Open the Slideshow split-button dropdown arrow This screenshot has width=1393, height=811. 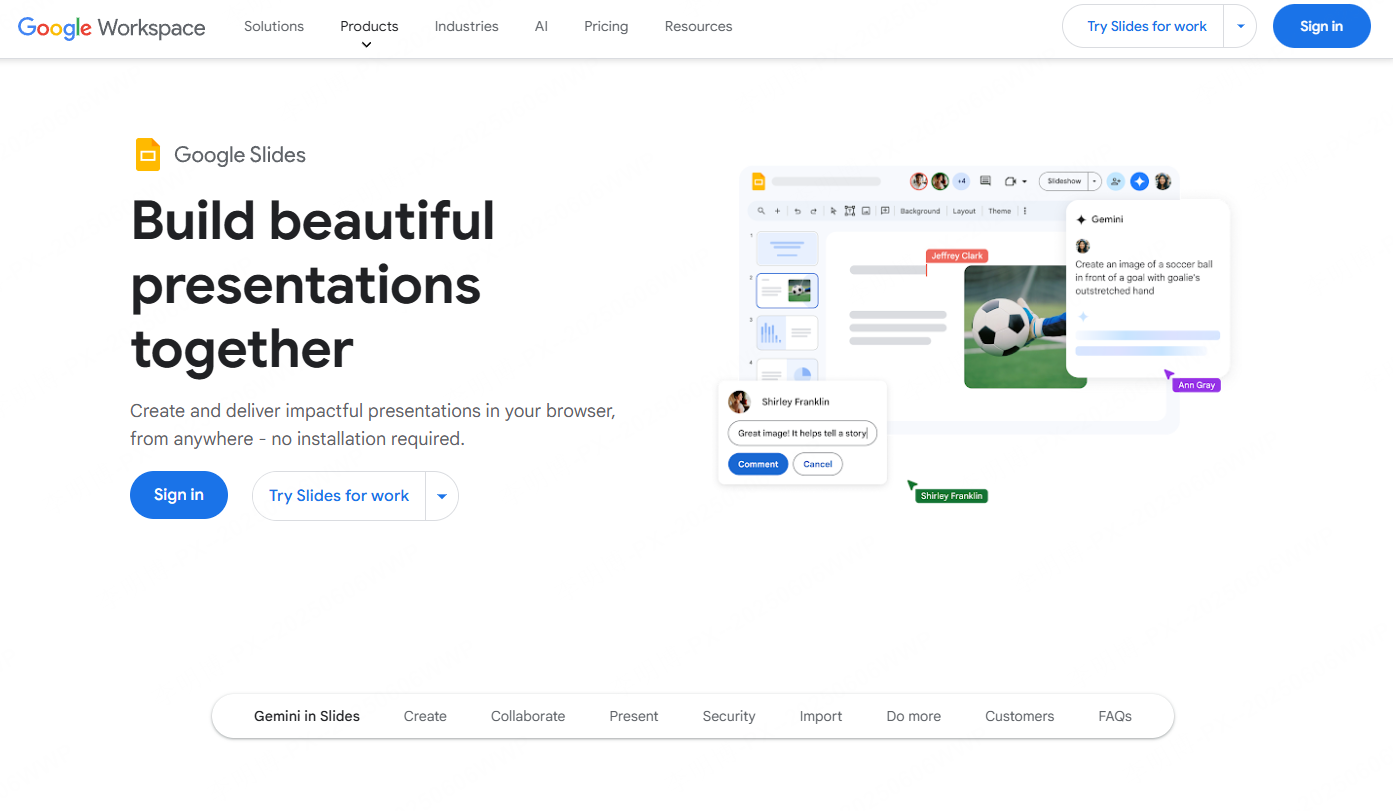coord(1093,181)
